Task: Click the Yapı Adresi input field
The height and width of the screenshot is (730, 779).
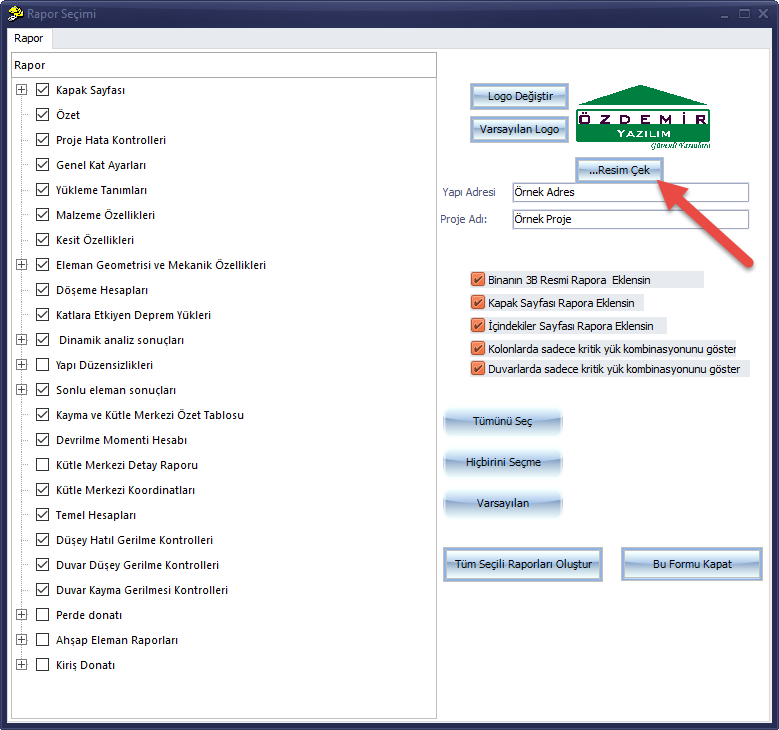Action: point(630,192)
